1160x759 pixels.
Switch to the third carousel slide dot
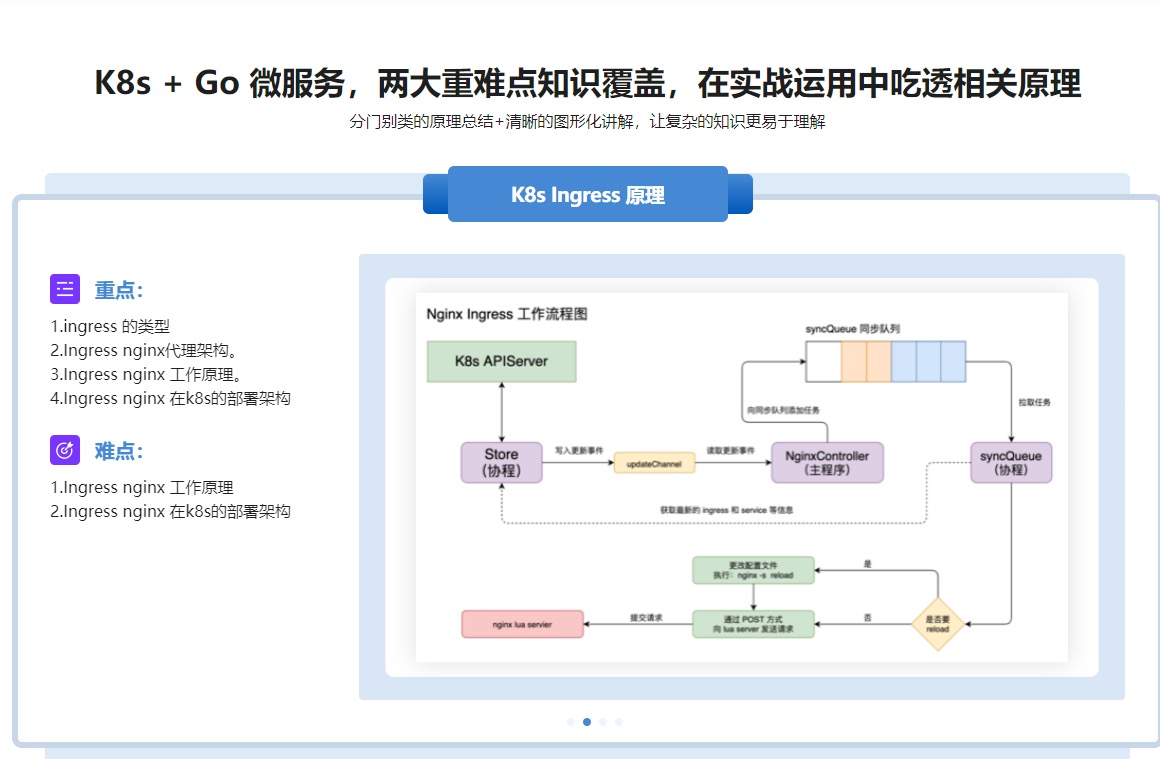click(x=603, y=721)
